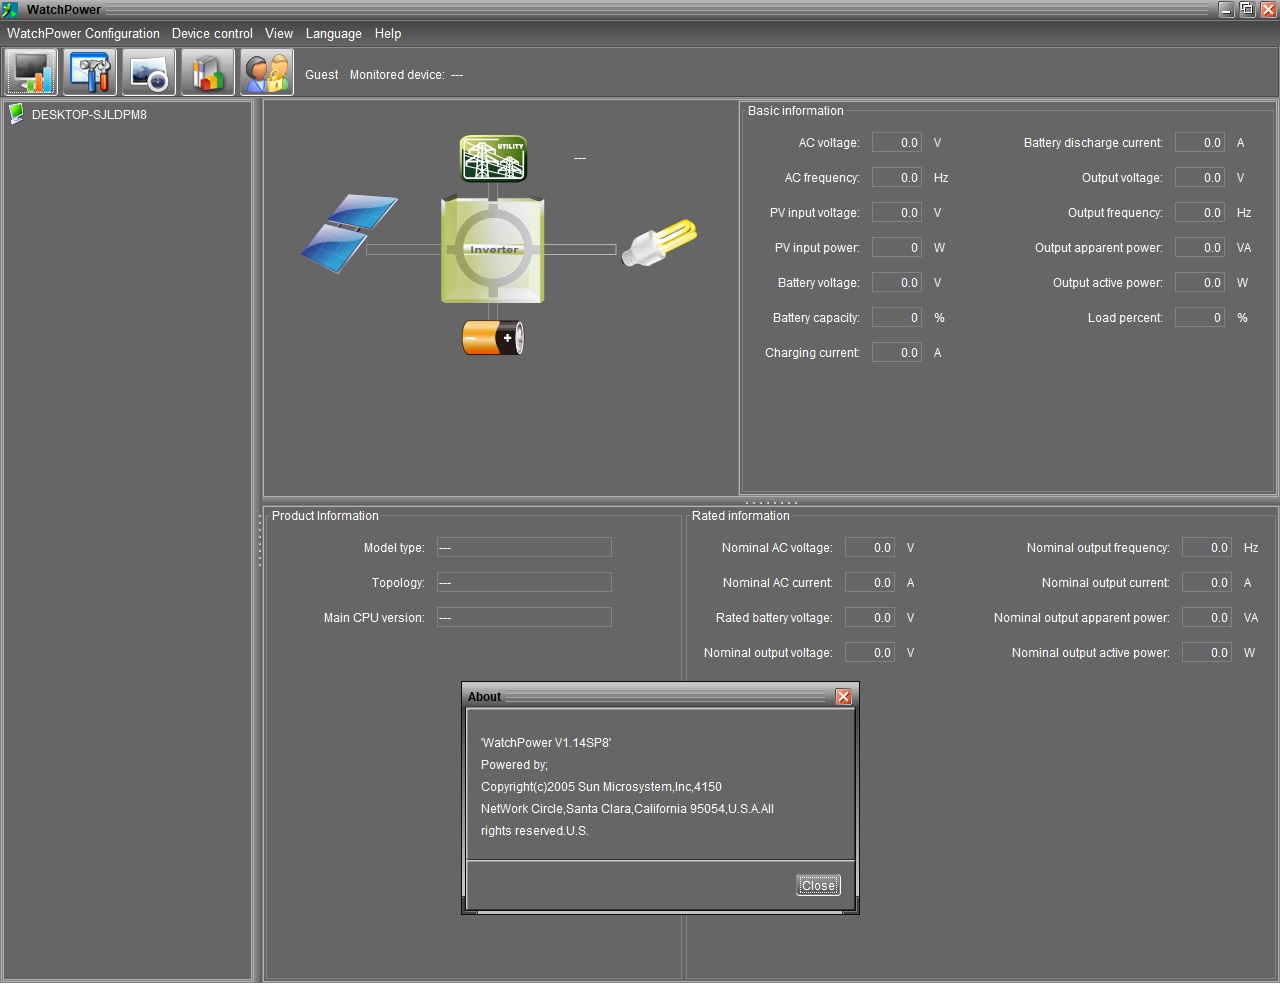The image size is (1280, 984).
Task: Click the WatchPower app icon in title bar
Action: [10, 9]
